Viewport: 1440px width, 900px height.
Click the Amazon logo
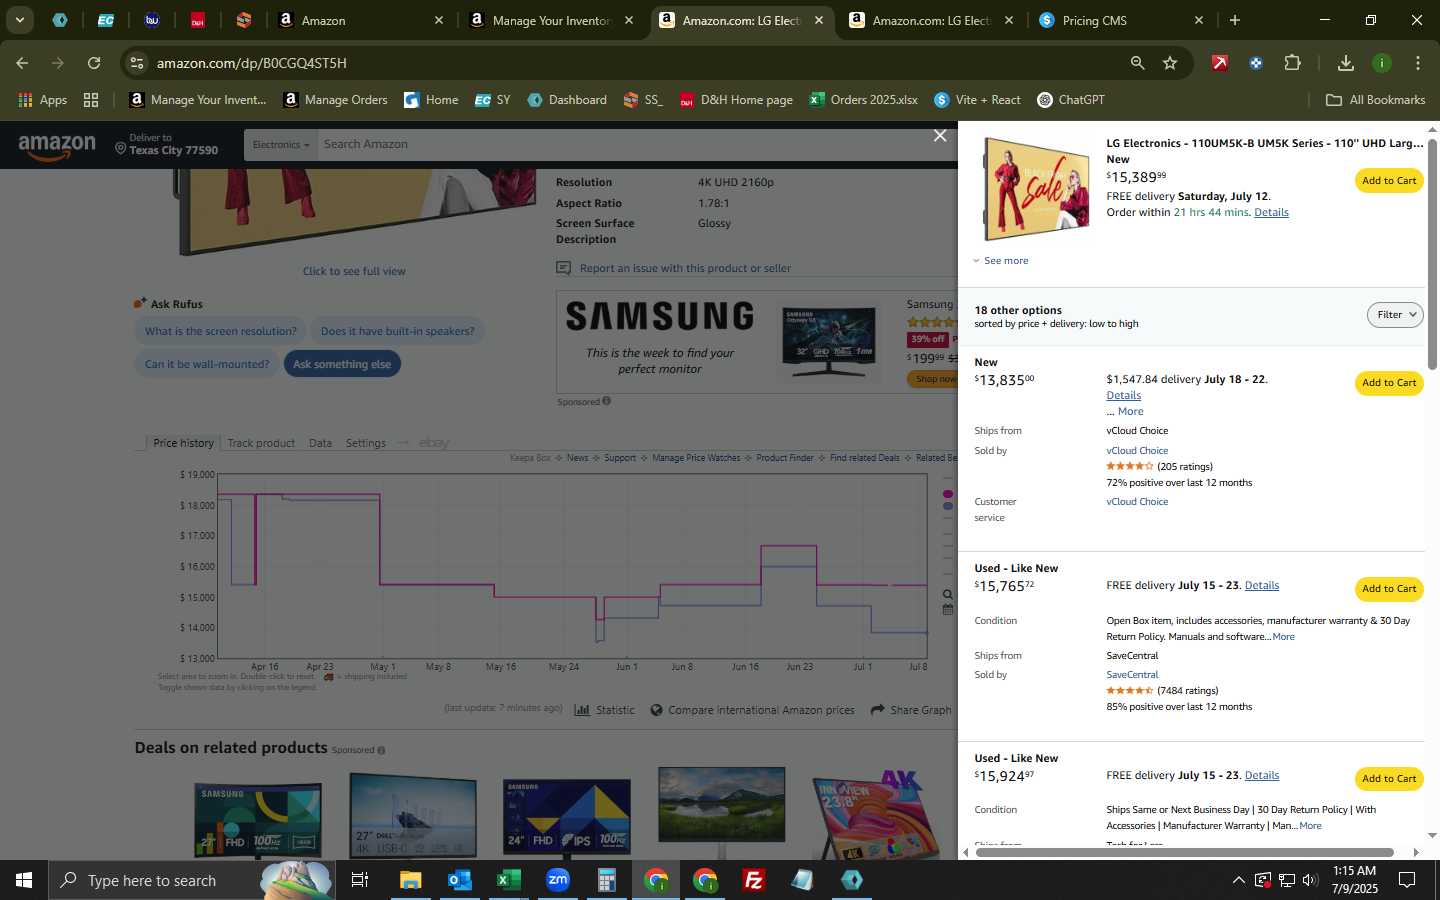(x=57, y=146)
